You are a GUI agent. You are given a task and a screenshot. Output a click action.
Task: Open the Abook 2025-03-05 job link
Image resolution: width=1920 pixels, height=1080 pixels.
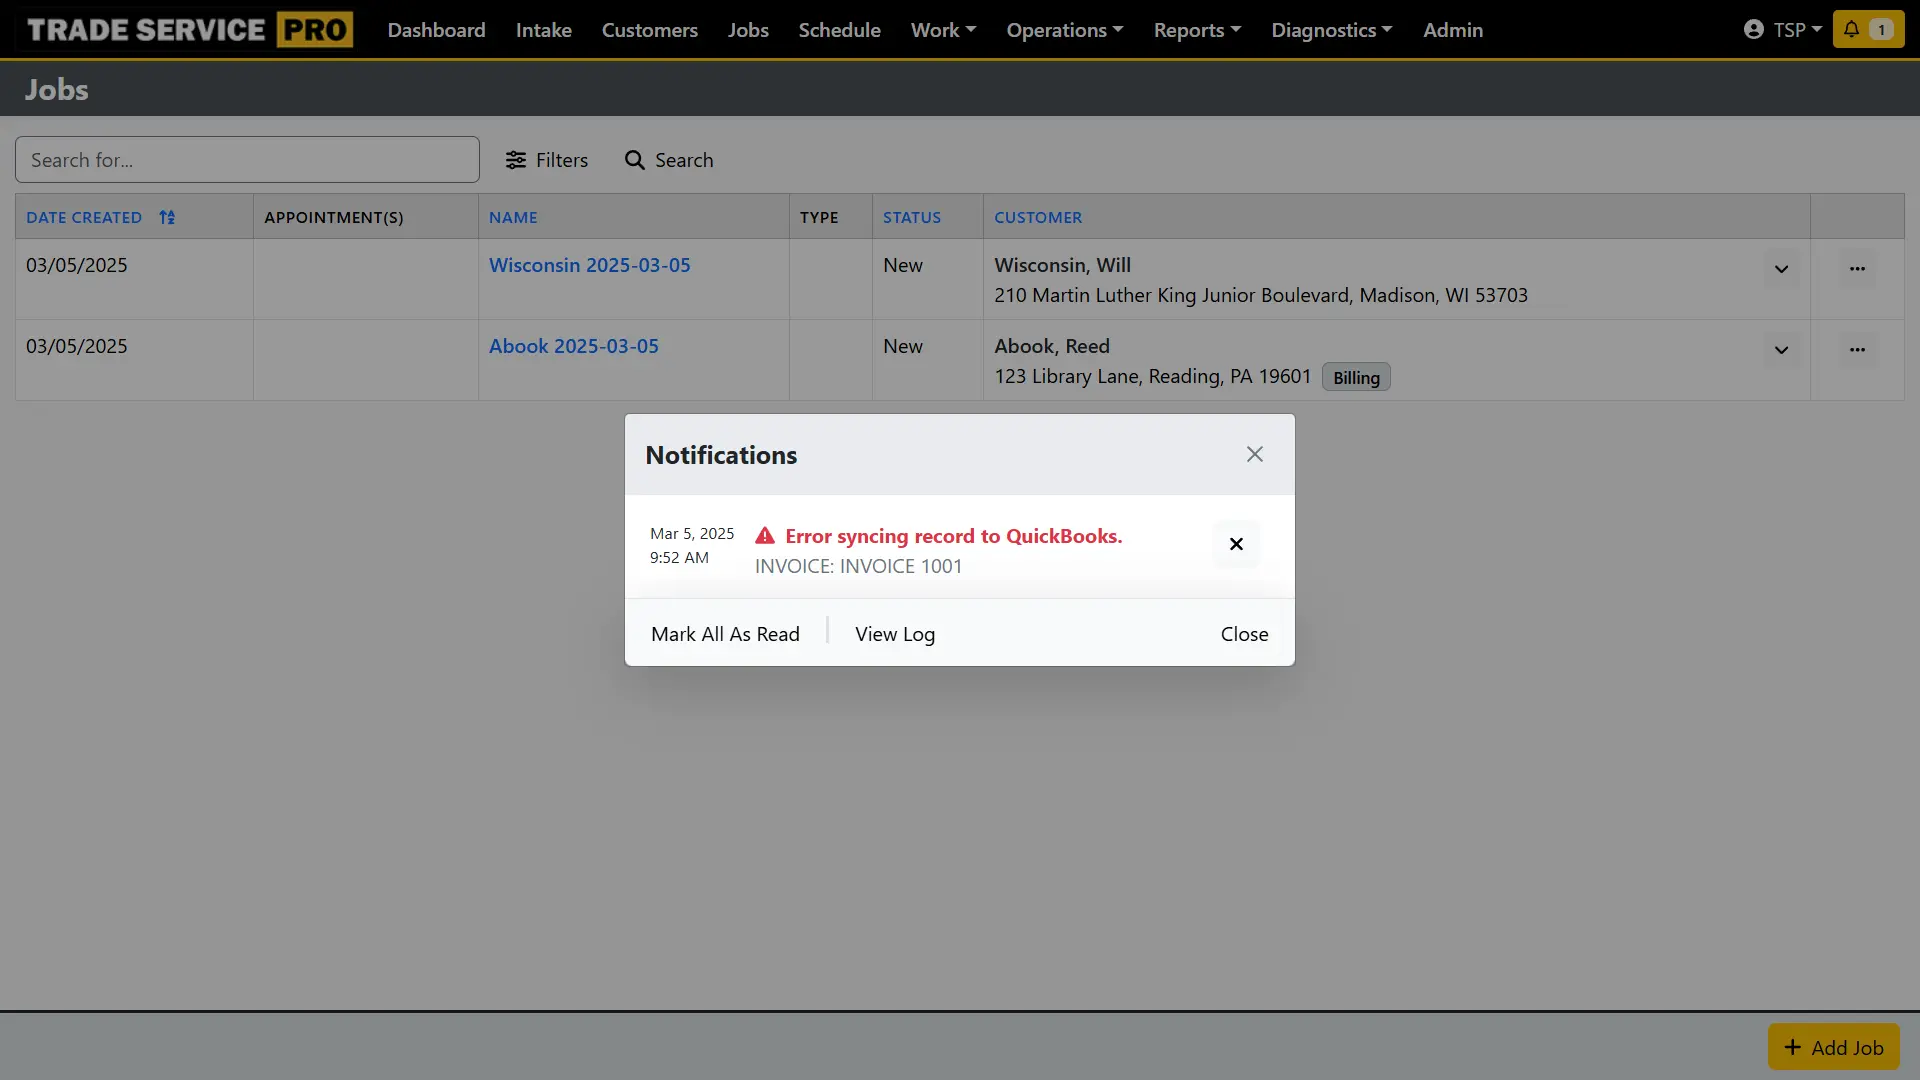pyautogui.click(x=573, y=345)
